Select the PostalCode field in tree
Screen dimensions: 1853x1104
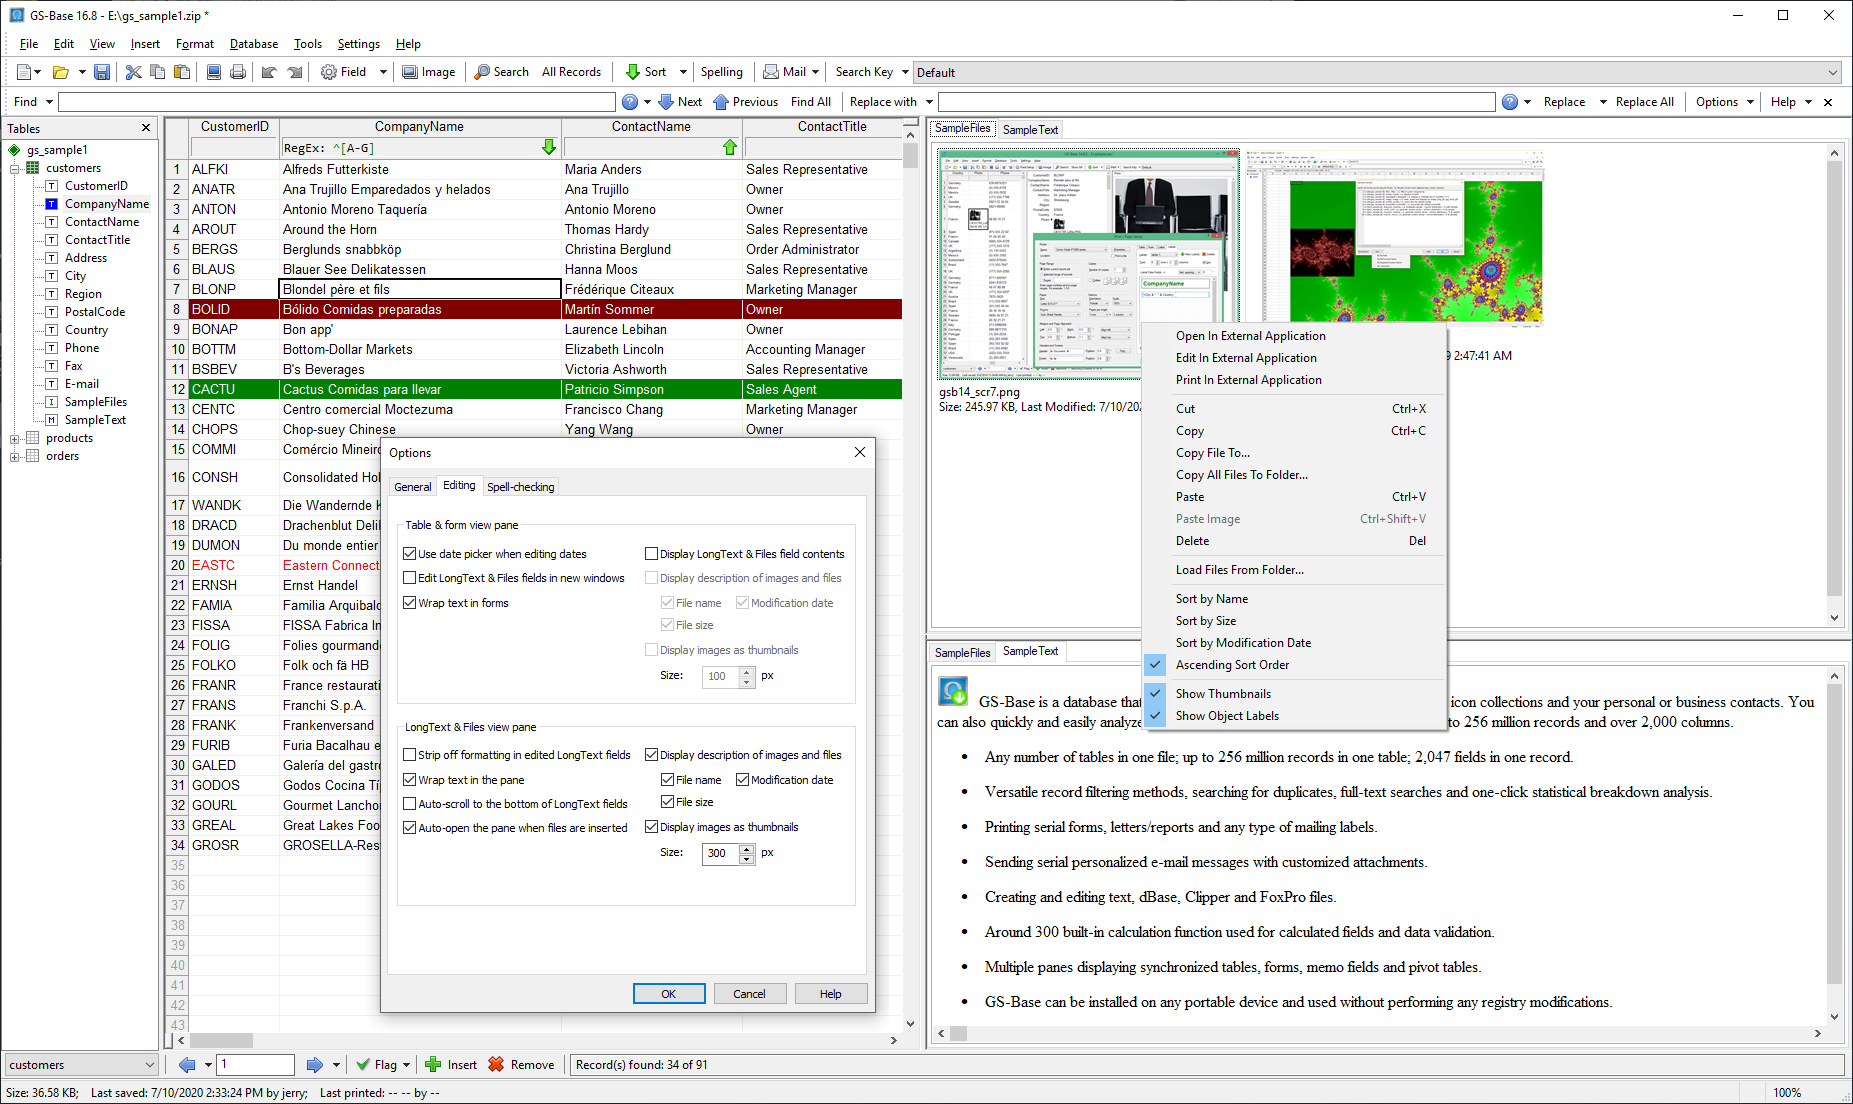[95, 312]
